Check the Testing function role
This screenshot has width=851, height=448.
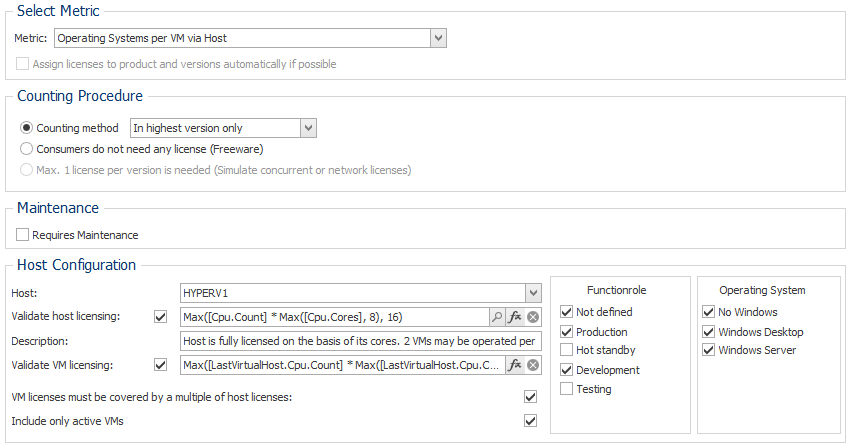click(566, 389)
